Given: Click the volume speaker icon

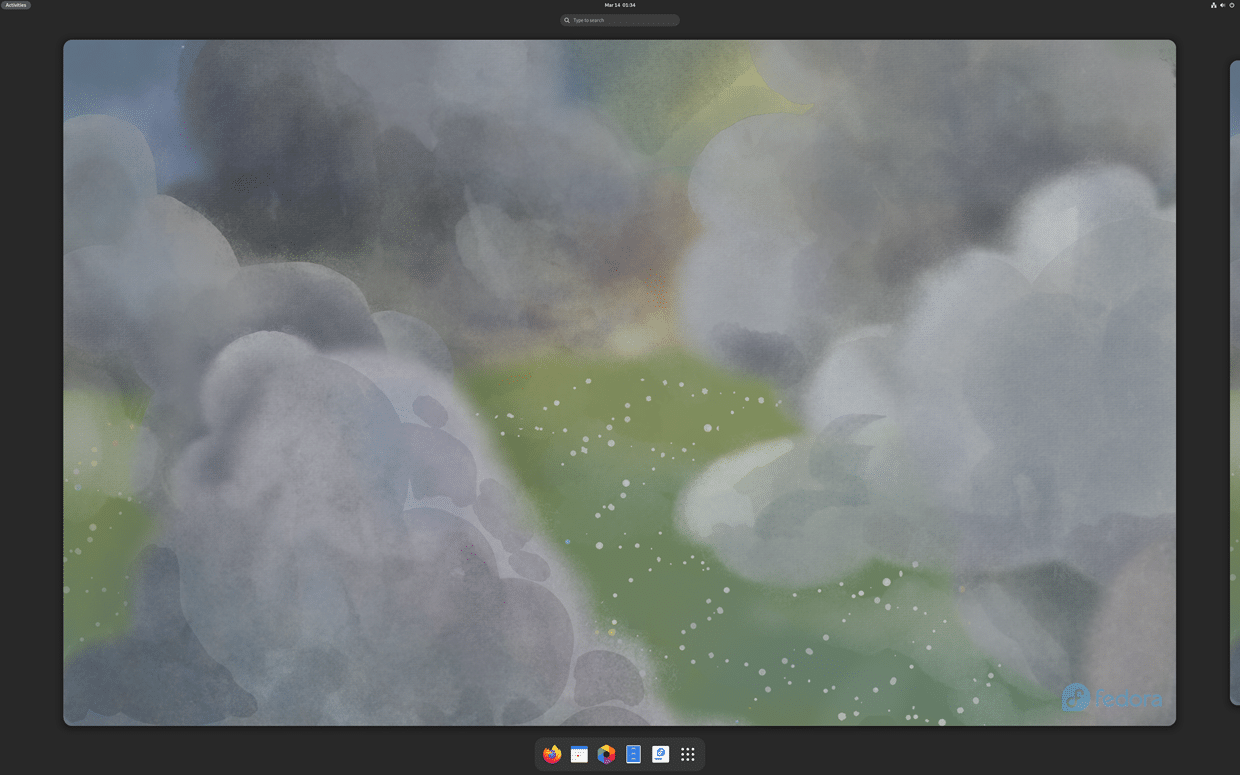Looking at the screenshot, I should click(x=1222, y=5).
